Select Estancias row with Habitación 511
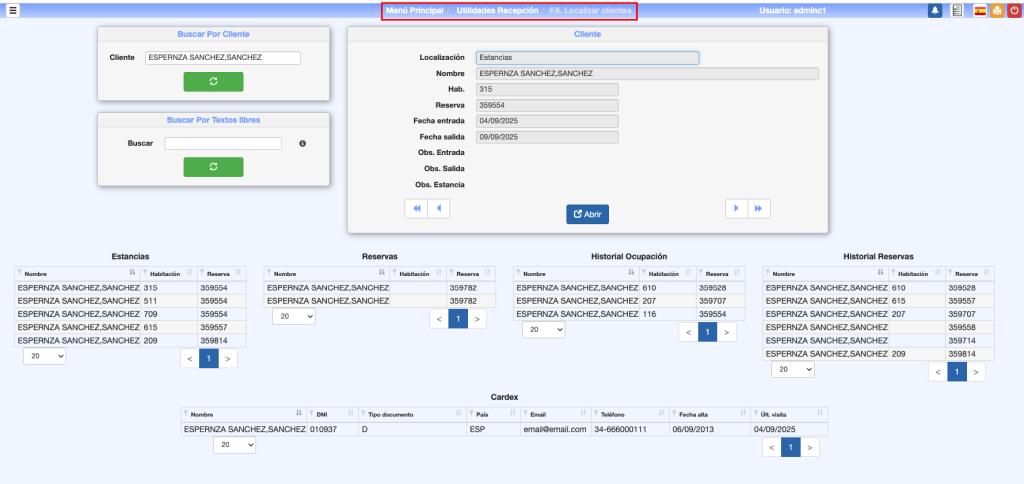 point(130,300)
